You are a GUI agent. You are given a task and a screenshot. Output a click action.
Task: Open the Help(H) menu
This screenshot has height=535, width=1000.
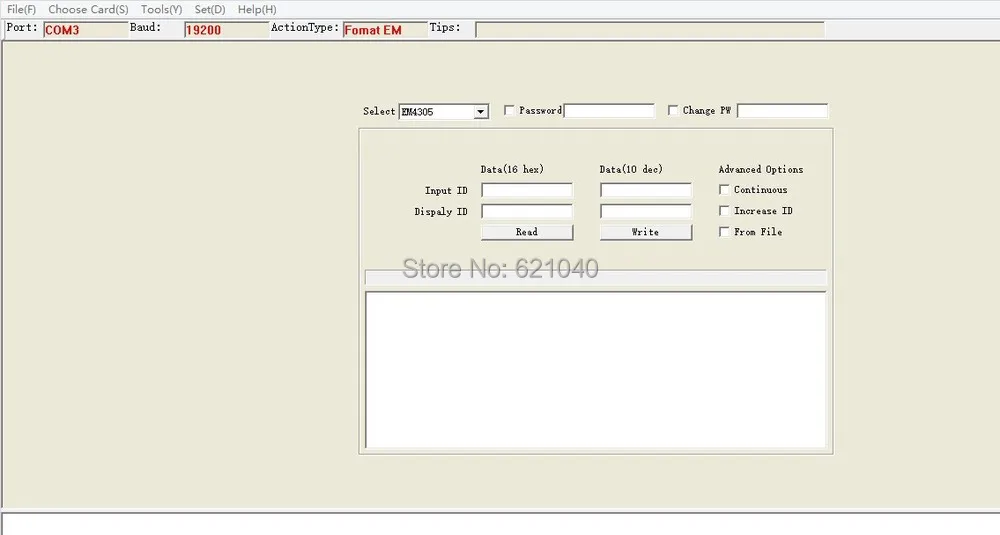tap(257, 10)
